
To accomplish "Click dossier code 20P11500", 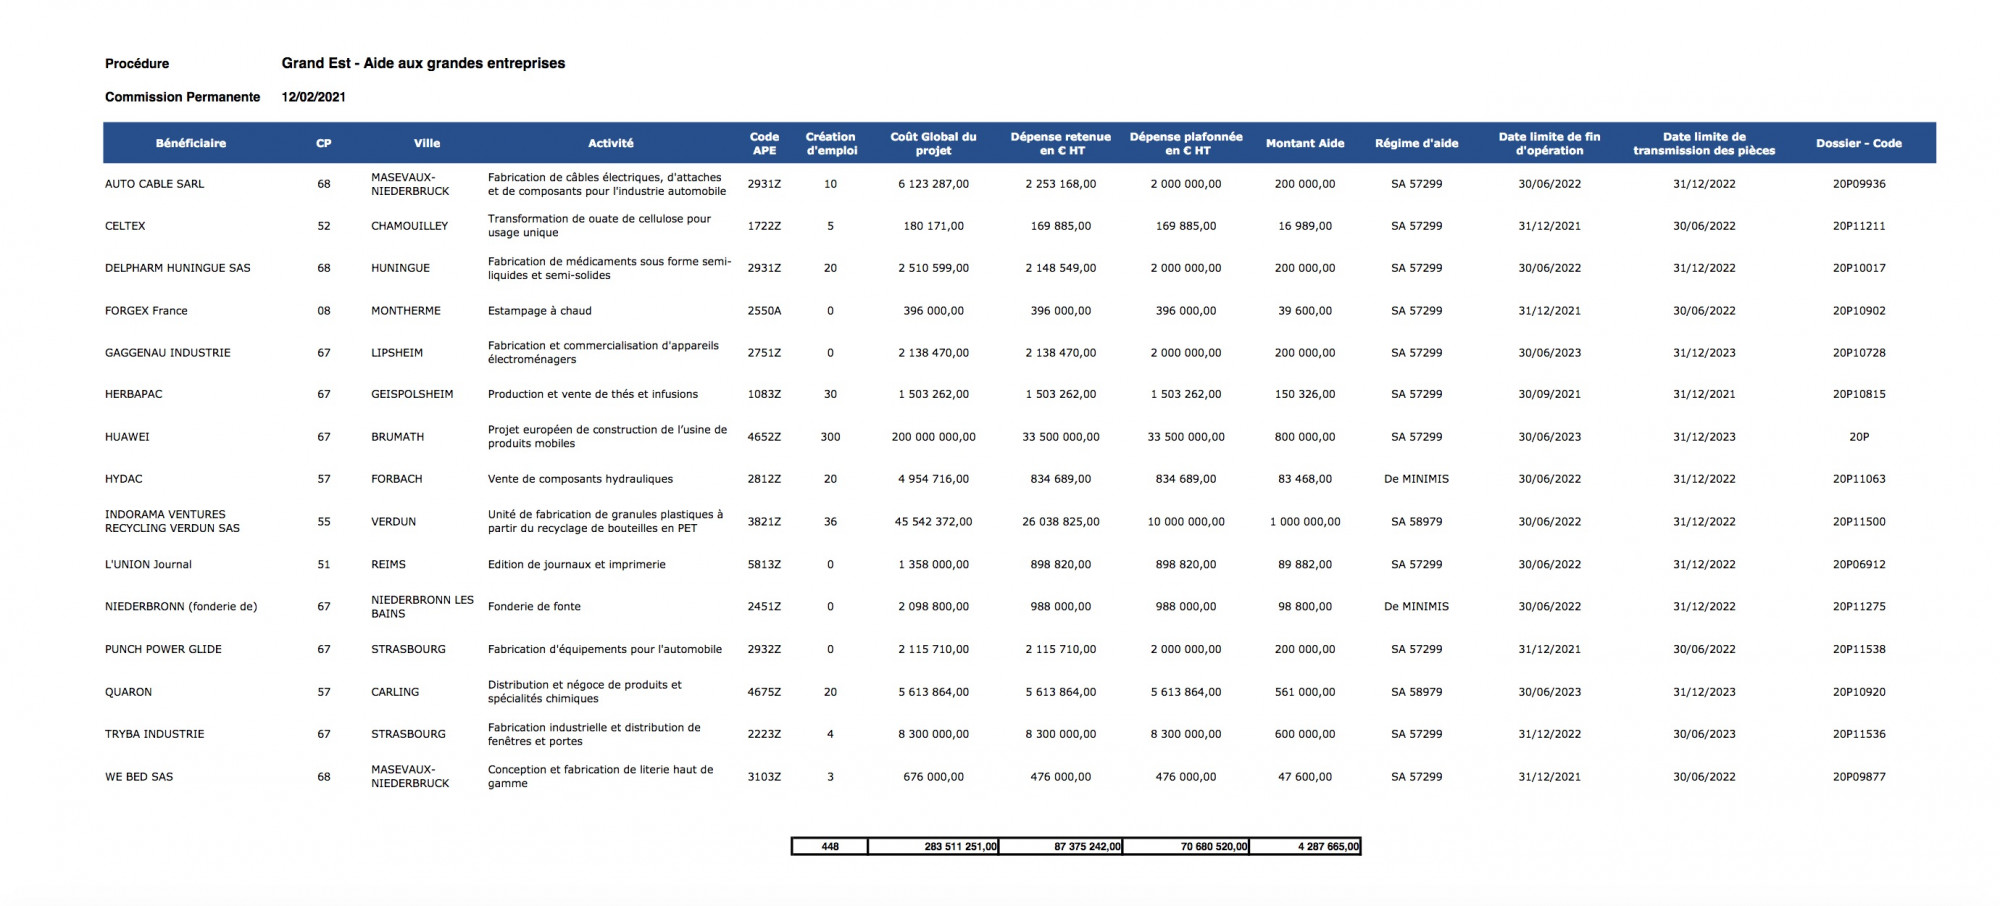I will pos(1859,522).
